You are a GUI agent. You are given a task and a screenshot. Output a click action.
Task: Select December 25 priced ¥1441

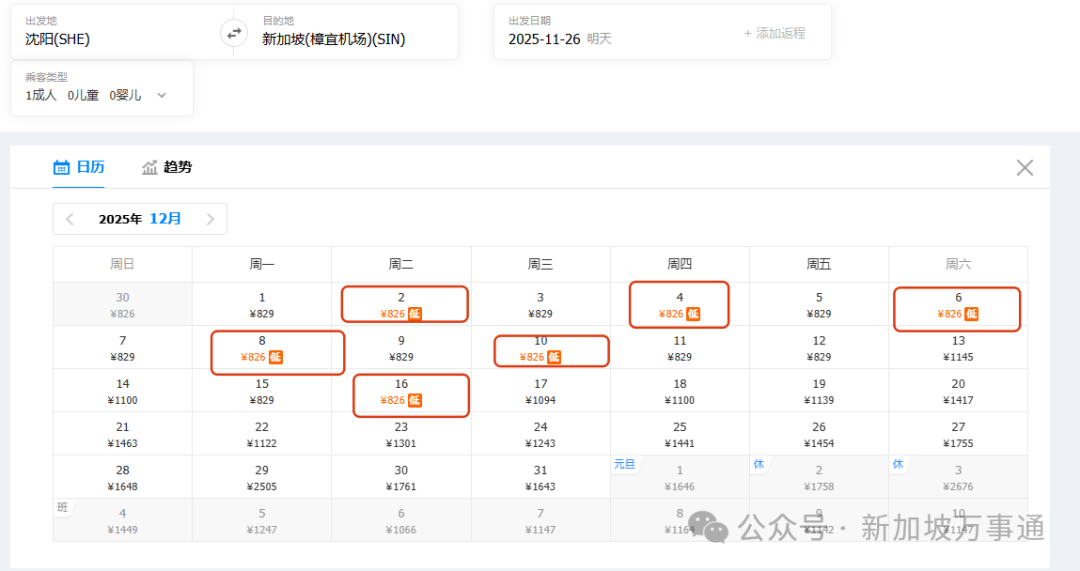pos(680,435)
